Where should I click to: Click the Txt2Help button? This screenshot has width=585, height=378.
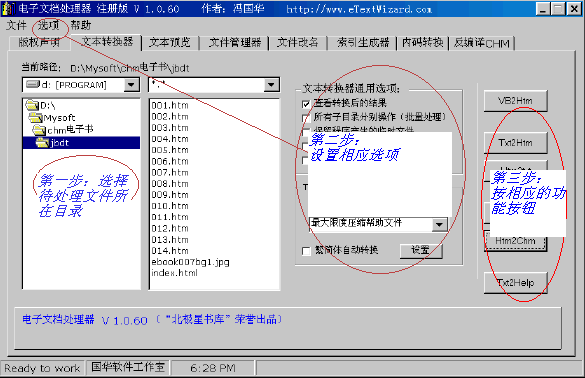[x=515, y=283]
